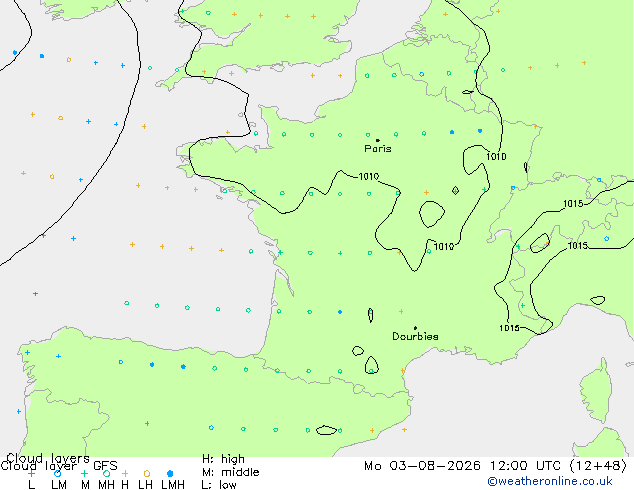This screenshot has height=490, width=634.
Task: Click the GFS model label
Action: coord(105,466)
